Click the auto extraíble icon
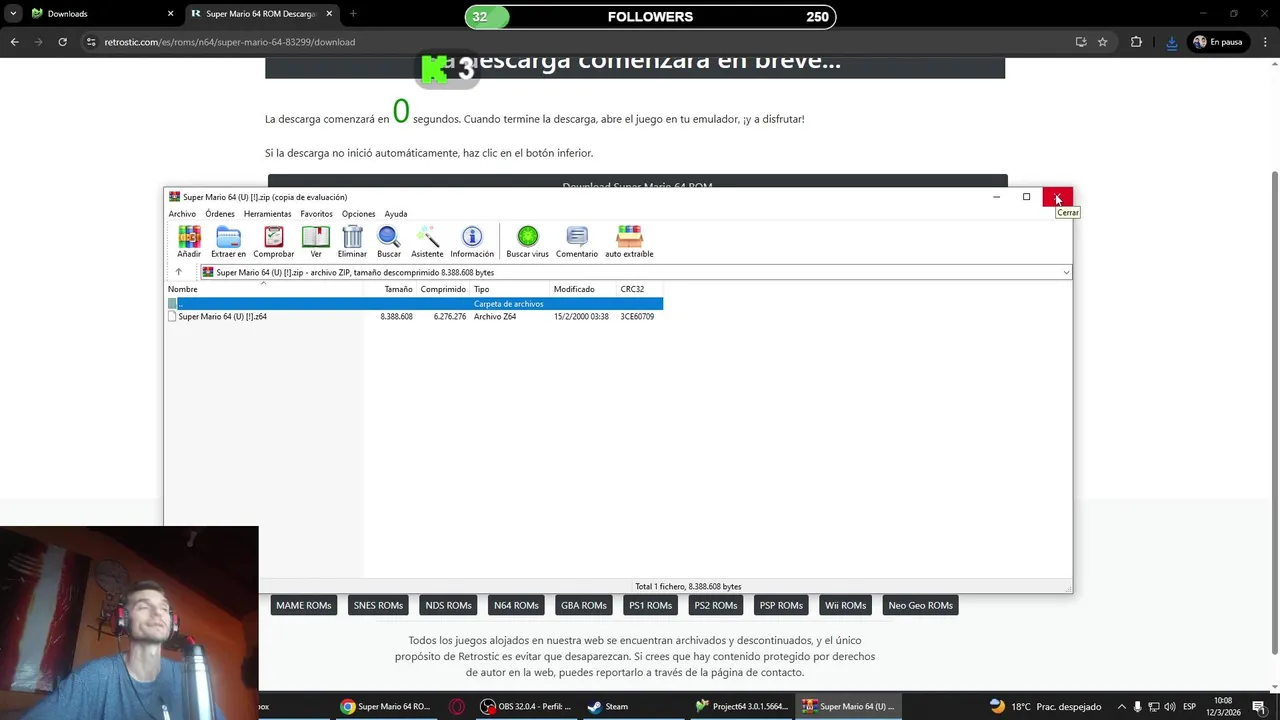Screen dimensions: 1280x720 629,242
